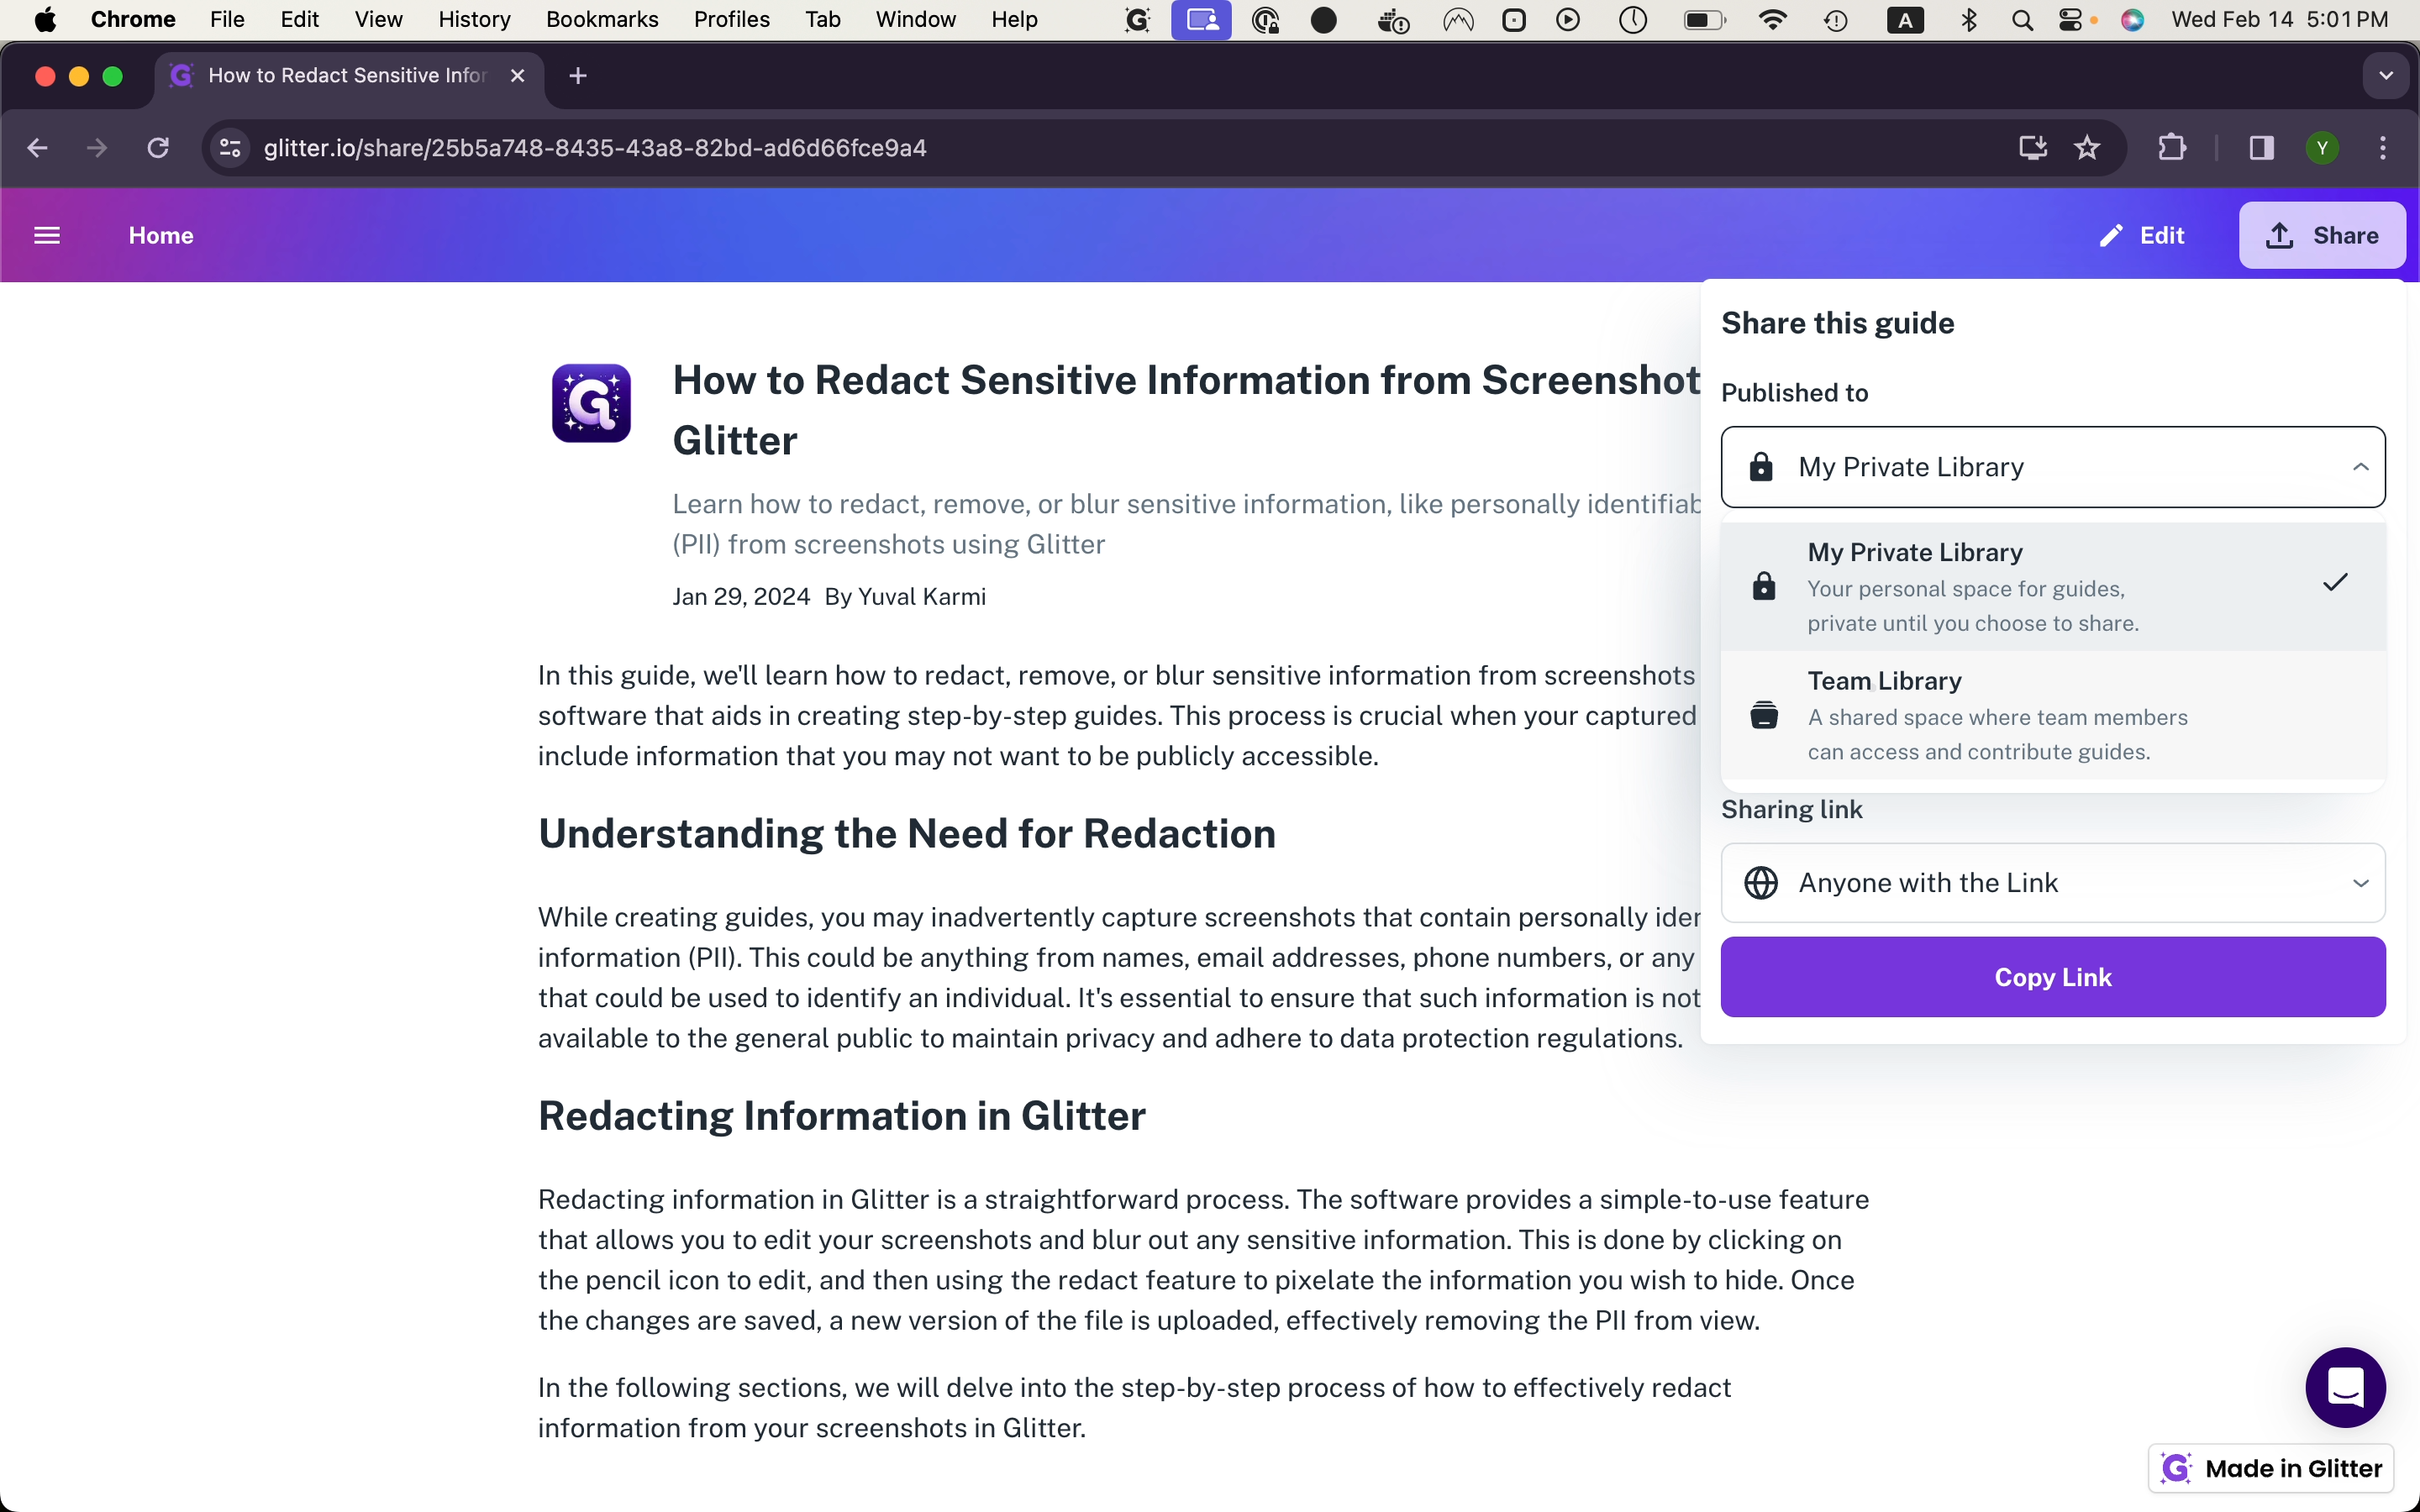The width and height of the screenshot is (2420, 1512).
Task: Open Spotlight search in menu bar
Action: [2022, 19]
